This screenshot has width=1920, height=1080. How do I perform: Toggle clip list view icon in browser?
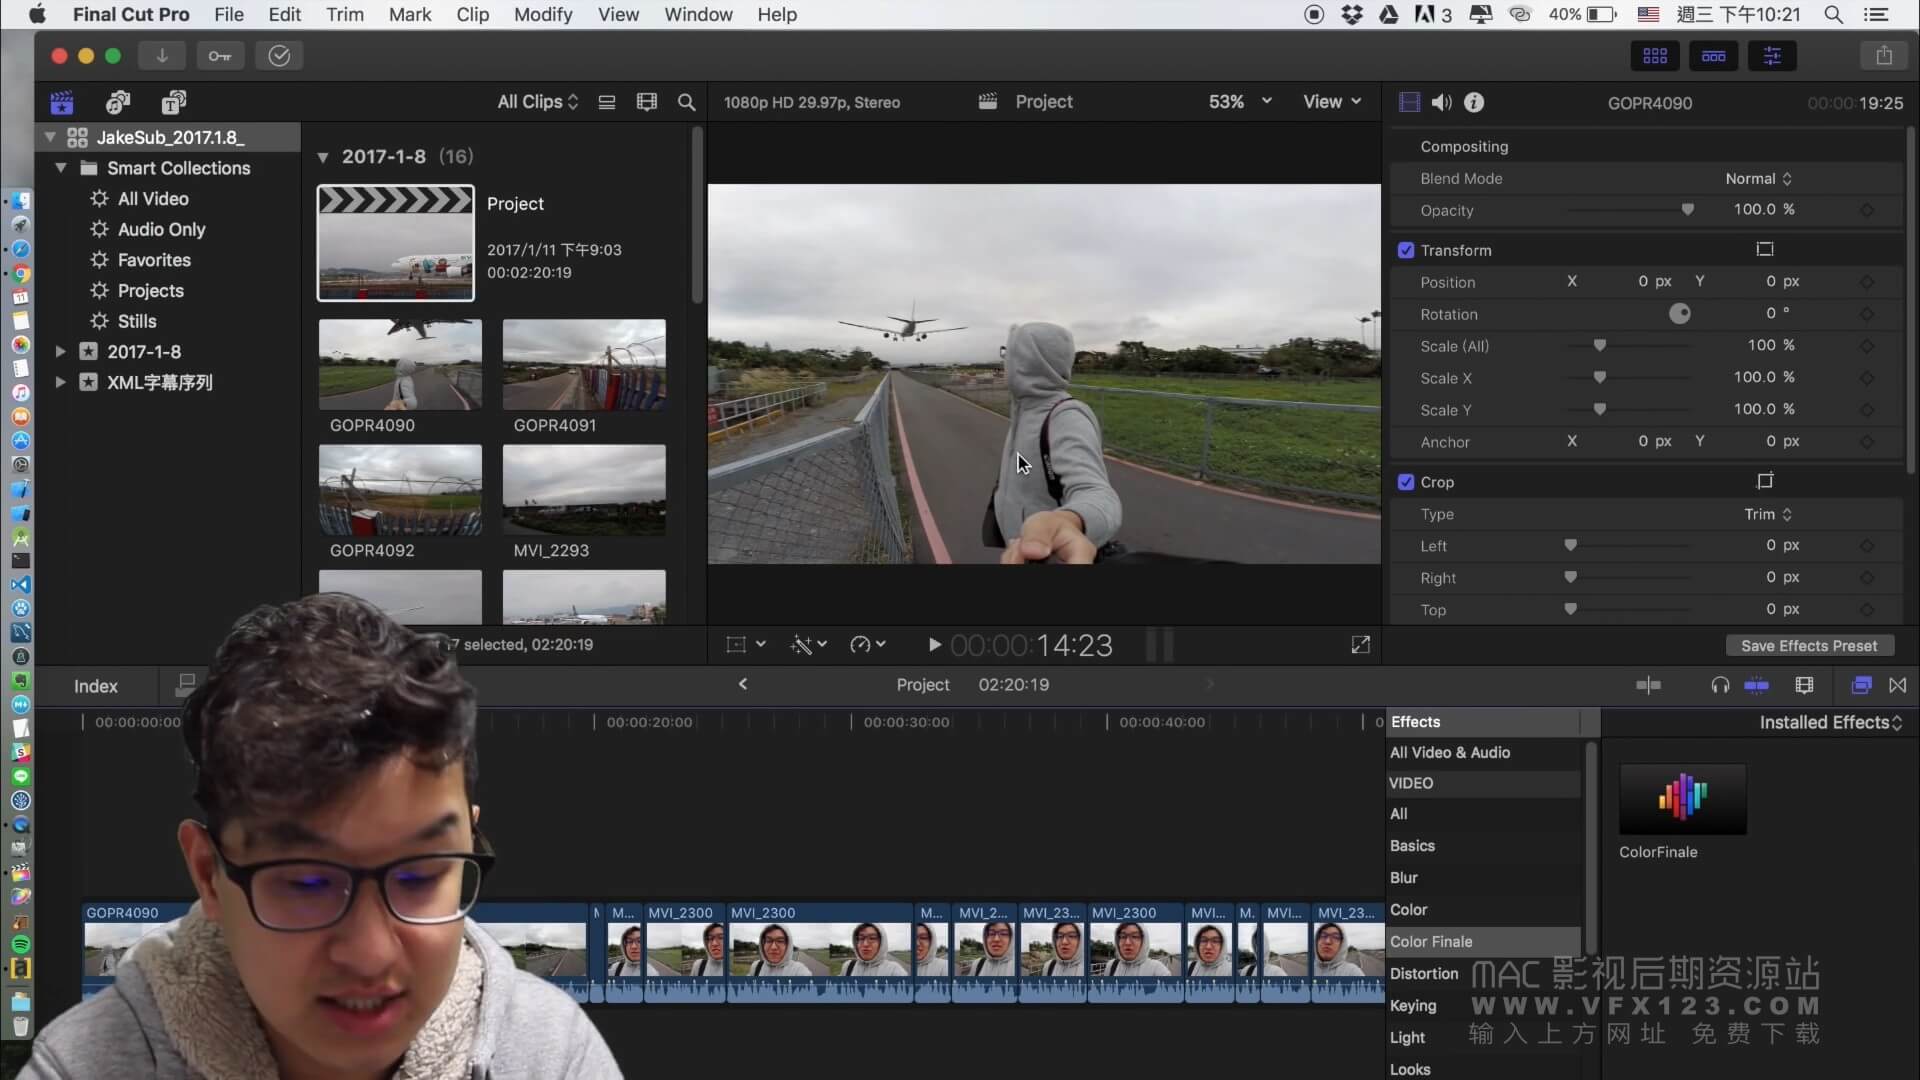(607, 102)
